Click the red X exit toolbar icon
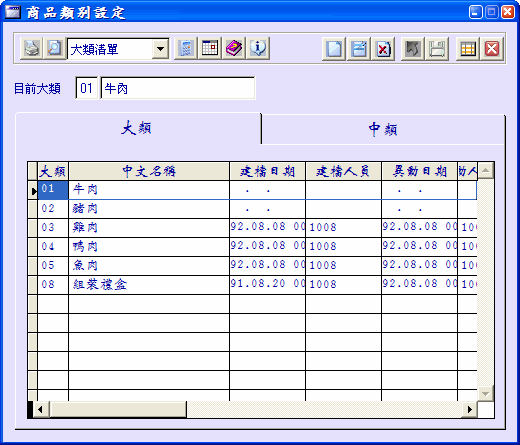 pyautogui.click(x=492, y=49)
